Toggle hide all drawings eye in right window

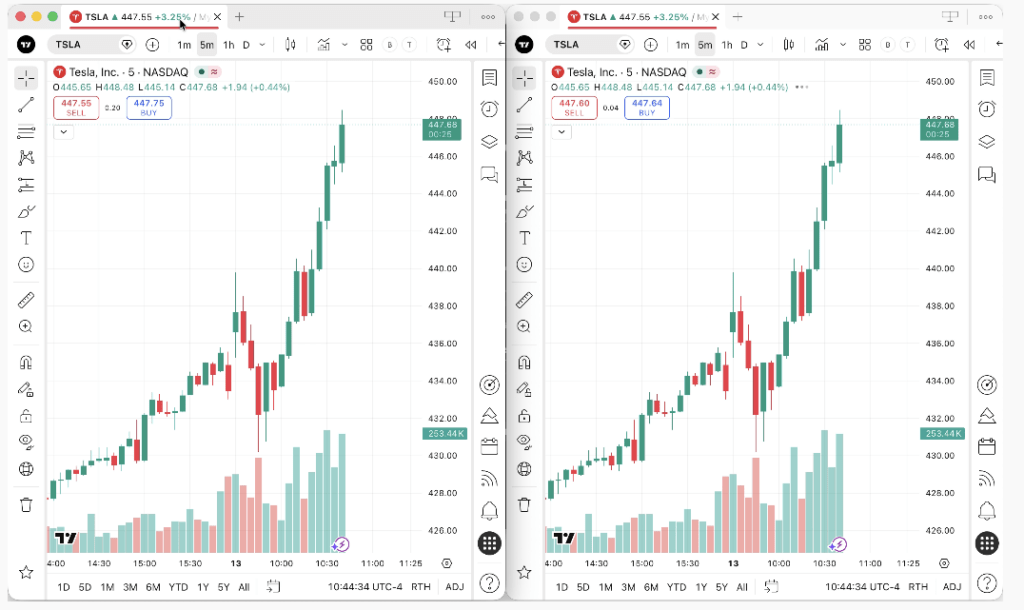click(x=524, y=441)
